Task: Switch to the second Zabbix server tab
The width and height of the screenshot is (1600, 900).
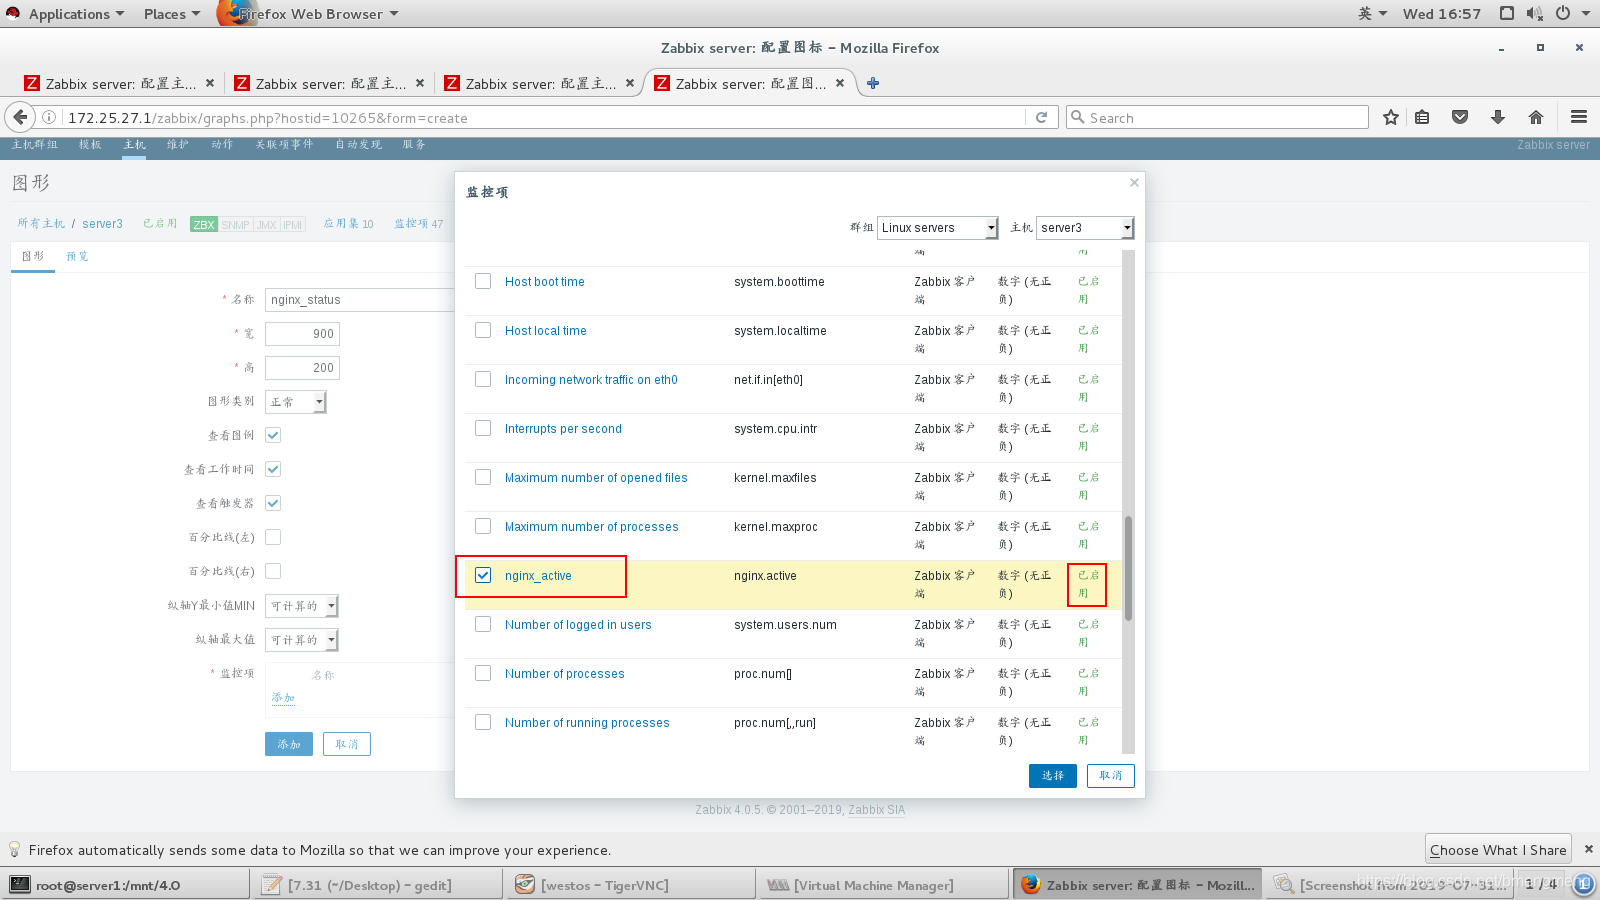Action: [x=329, y=83]
